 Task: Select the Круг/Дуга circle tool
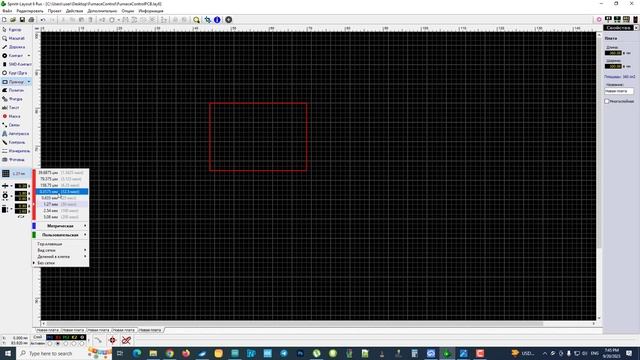point(16,73)
